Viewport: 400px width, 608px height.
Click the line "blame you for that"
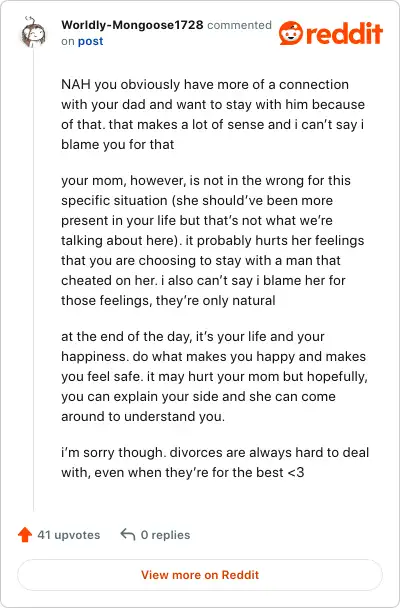click(x=117, y=145)
